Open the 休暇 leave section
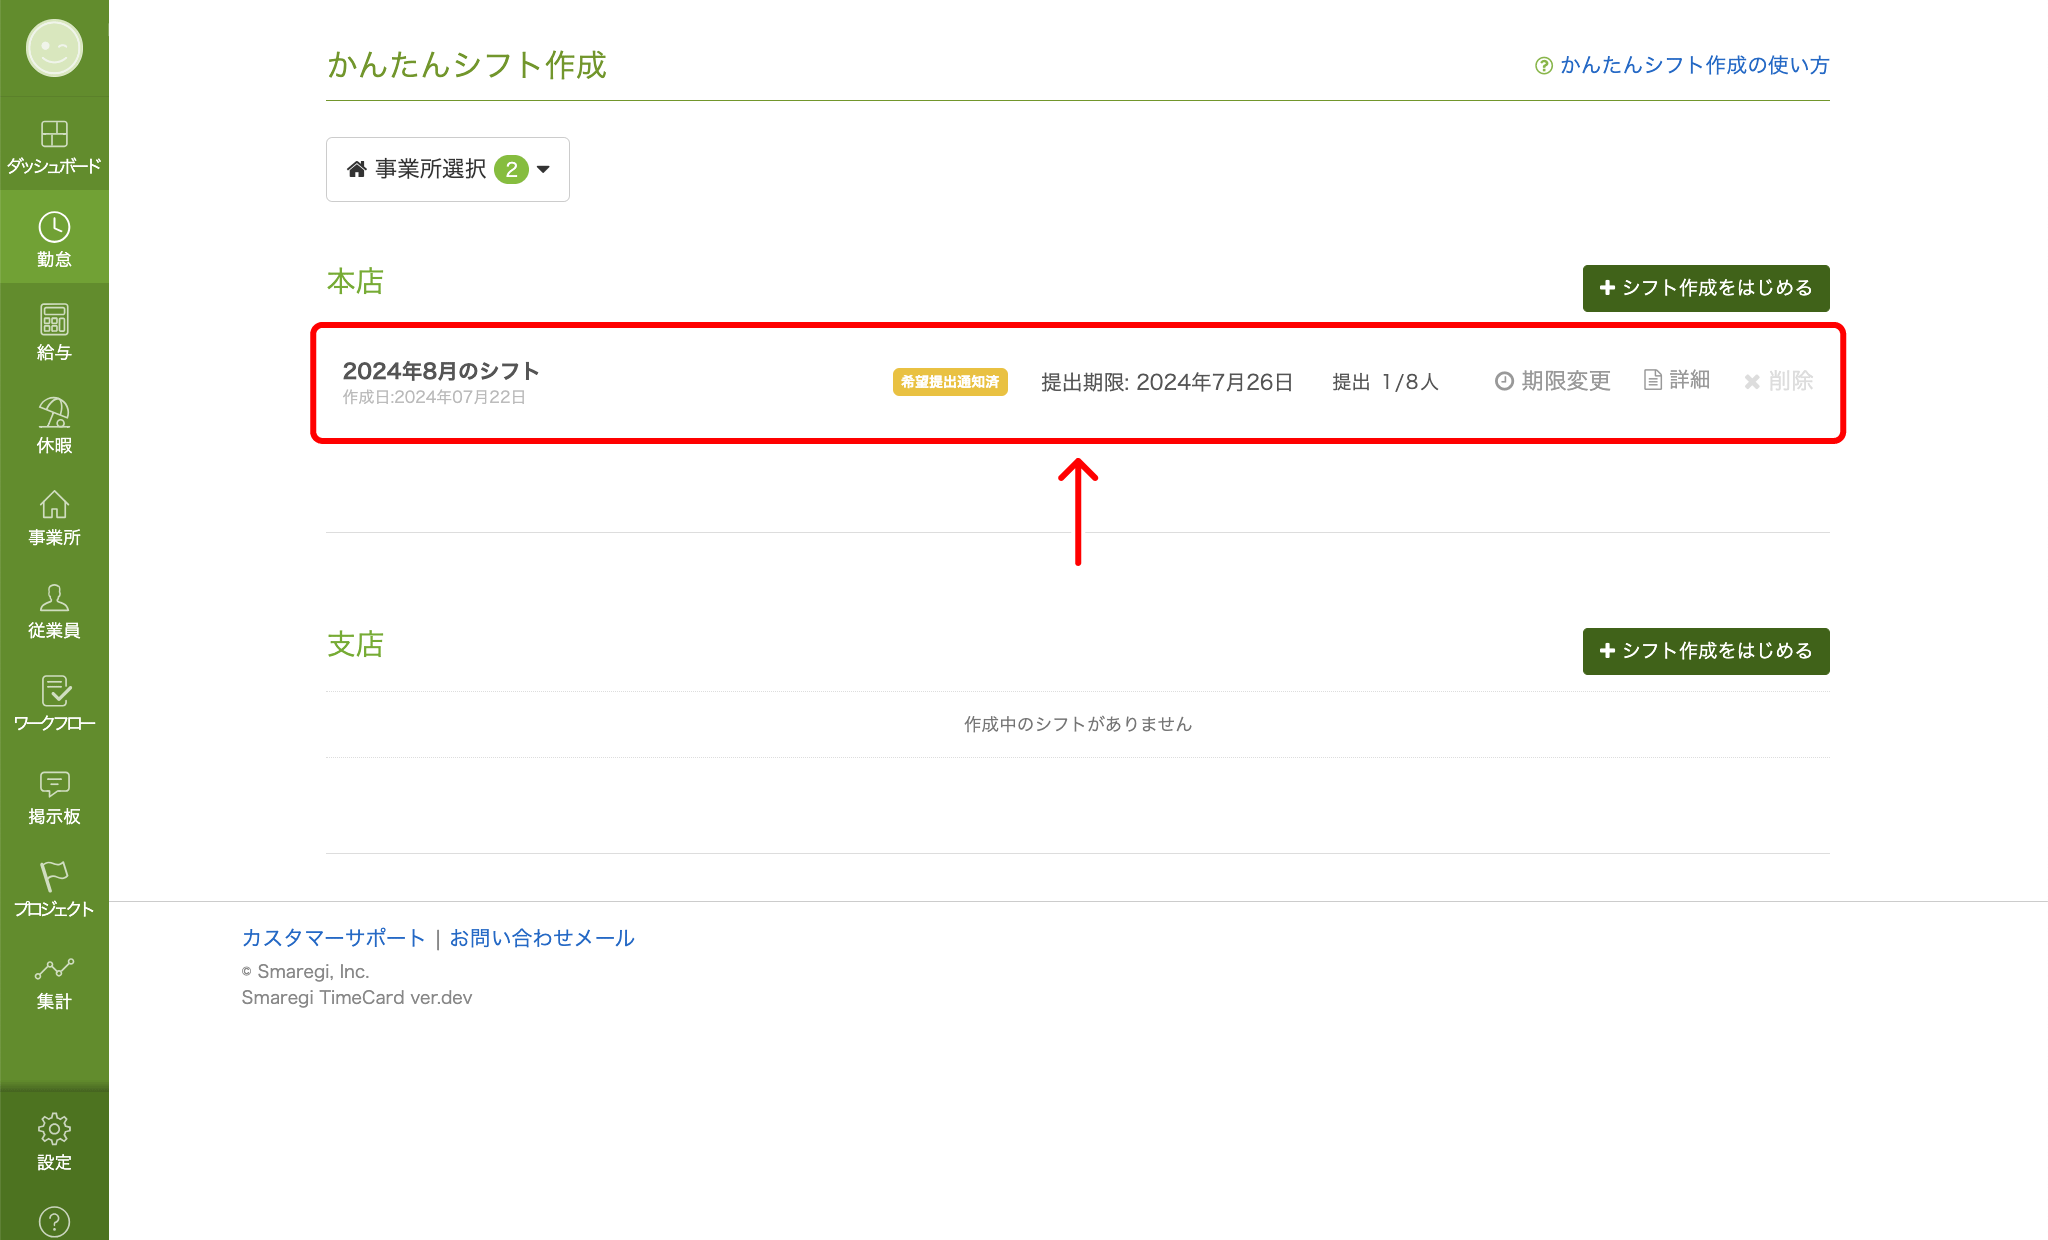The height and width of the screenshot is (1240, 2048). click(x=54, y=425)
